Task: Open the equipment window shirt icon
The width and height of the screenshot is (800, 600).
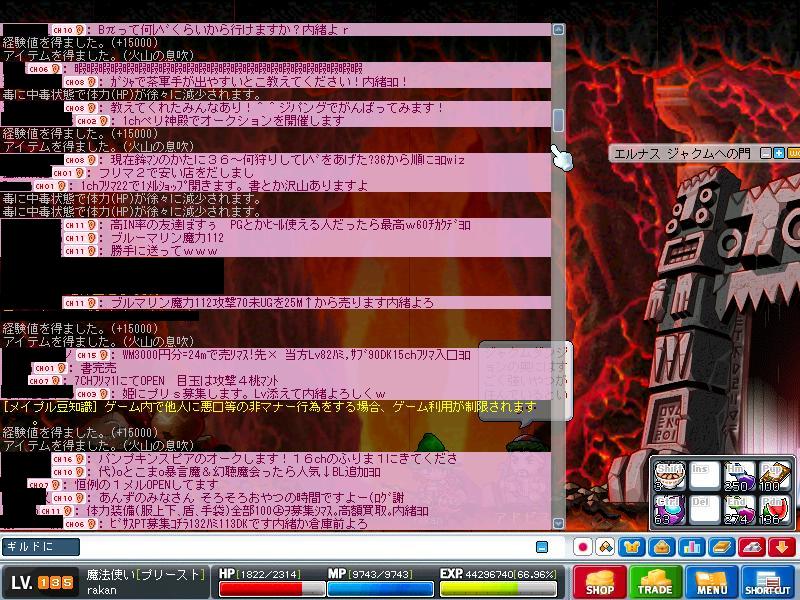Action: 632,547
